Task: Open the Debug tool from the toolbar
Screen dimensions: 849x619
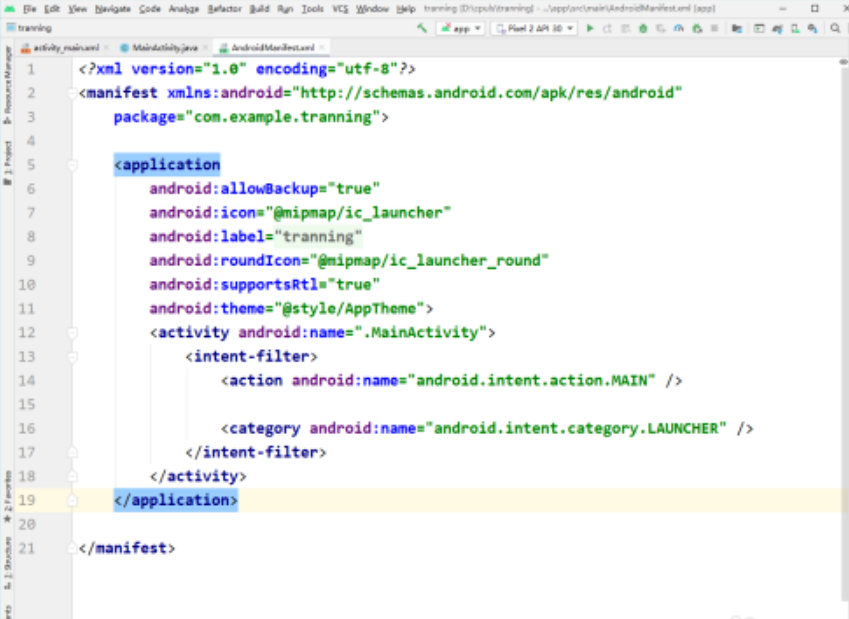Action: coord(644,28)
